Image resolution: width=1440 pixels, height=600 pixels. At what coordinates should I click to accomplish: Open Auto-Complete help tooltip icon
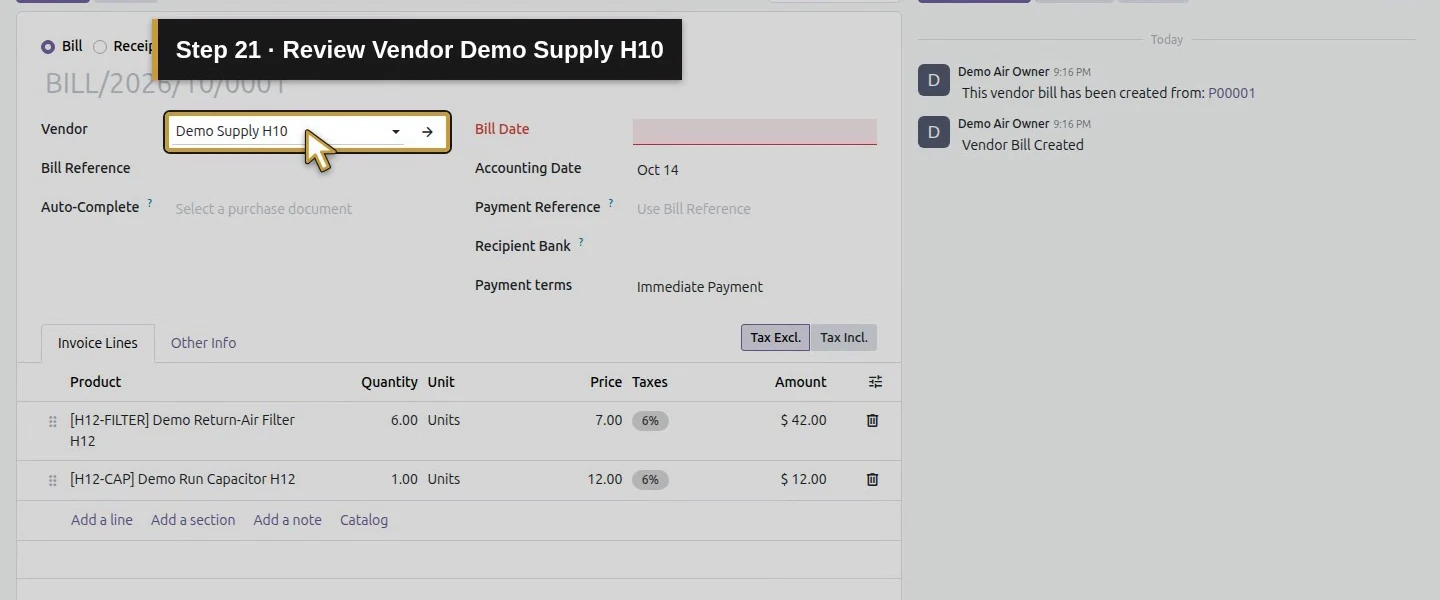click(x=150, y=203)
